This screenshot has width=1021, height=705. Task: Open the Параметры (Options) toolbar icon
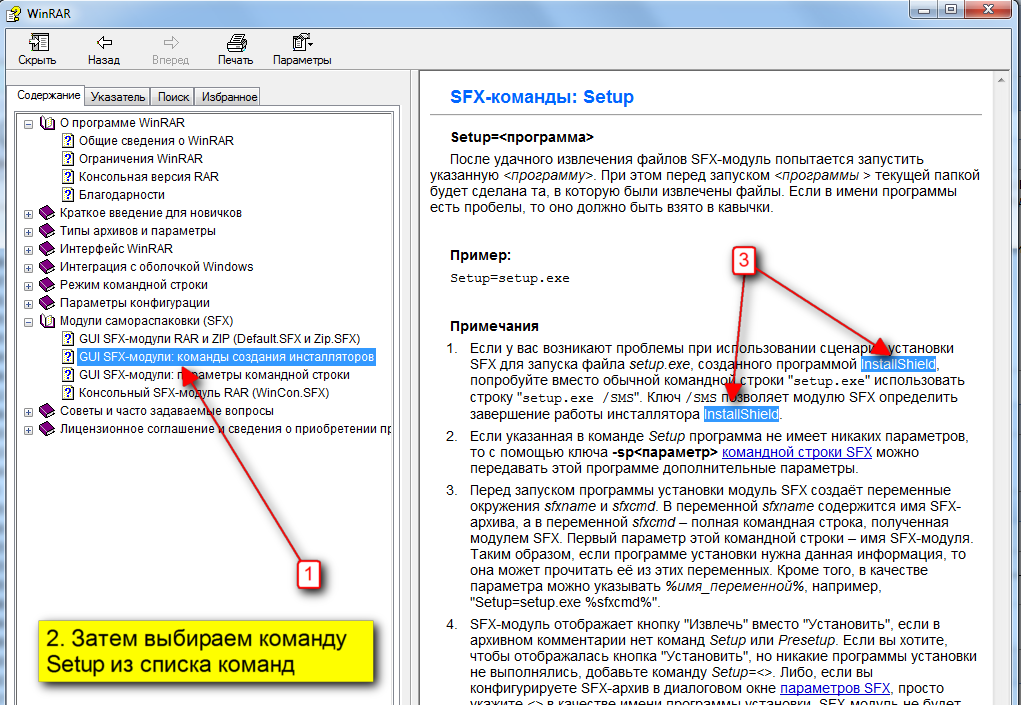point(302,42)
